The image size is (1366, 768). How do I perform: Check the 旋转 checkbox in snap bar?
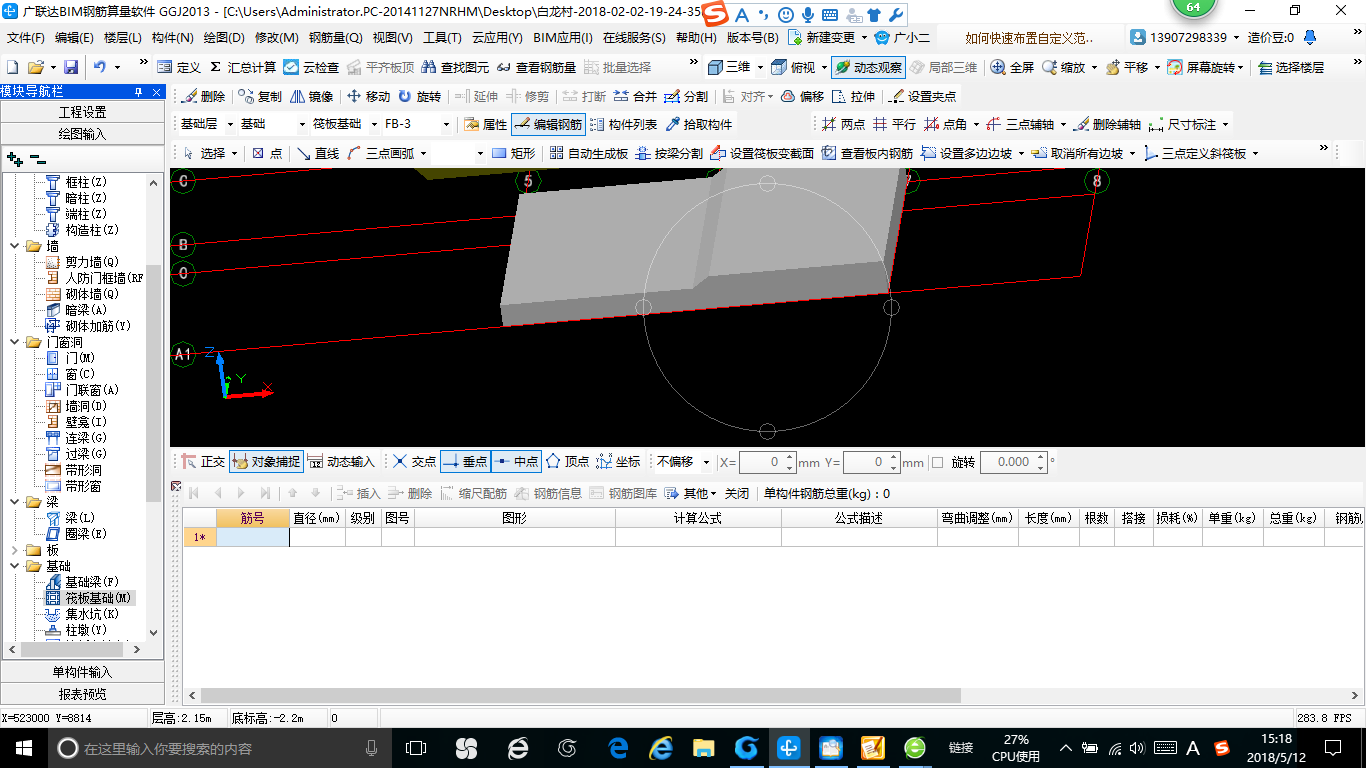(937, 463)
